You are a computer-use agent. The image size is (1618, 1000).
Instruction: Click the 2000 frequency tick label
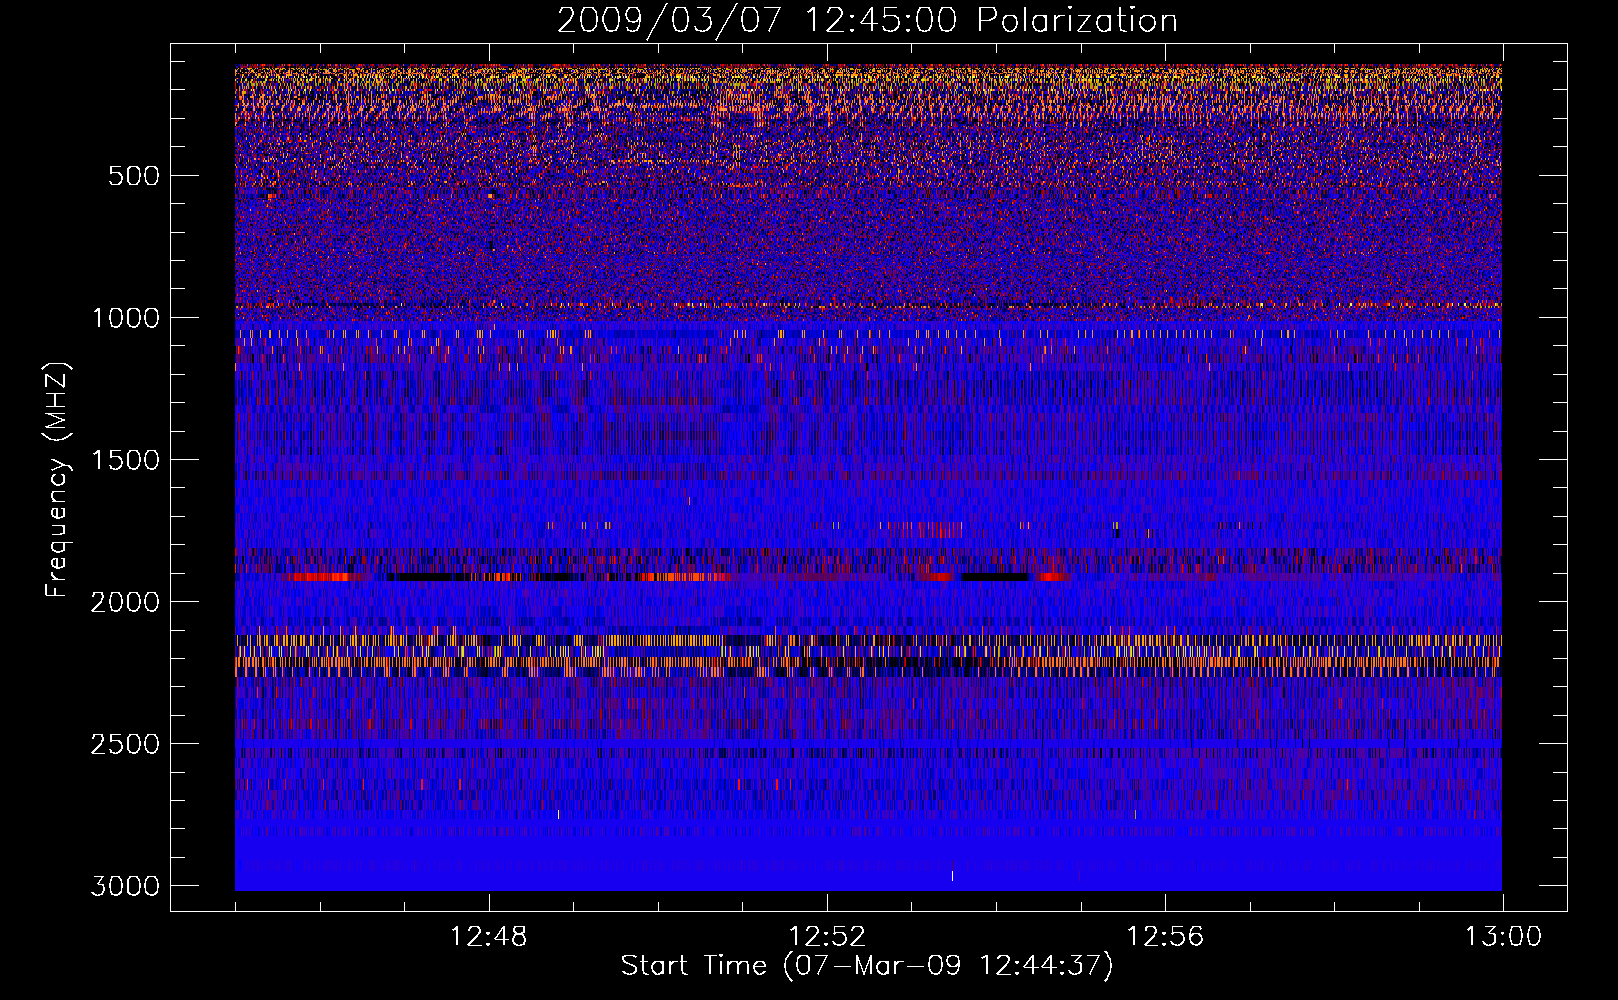click(x=125, y=602)
